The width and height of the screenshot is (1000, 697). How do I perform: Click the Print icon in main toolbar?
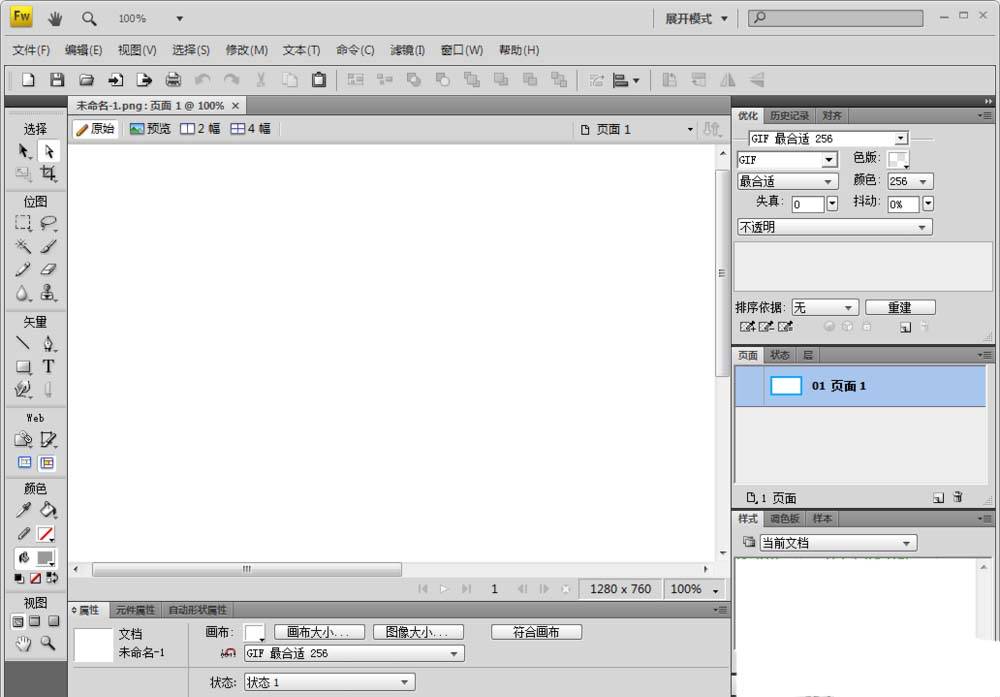(x=173, y=80)
